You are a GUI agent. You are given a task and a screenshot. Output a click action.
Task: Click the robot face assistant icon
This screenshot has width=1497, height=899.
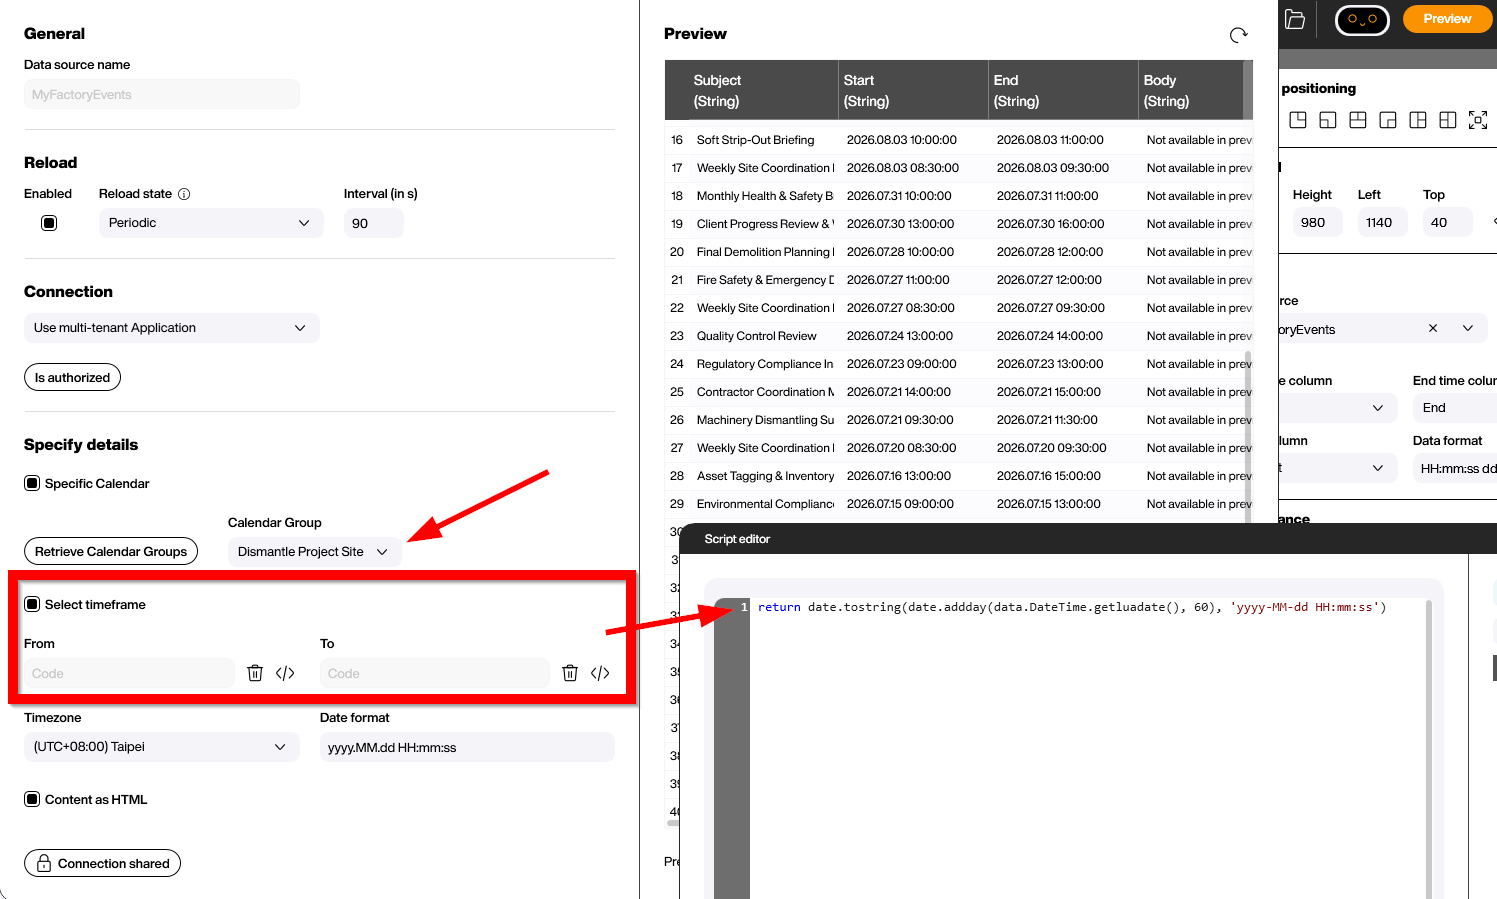1362,19
